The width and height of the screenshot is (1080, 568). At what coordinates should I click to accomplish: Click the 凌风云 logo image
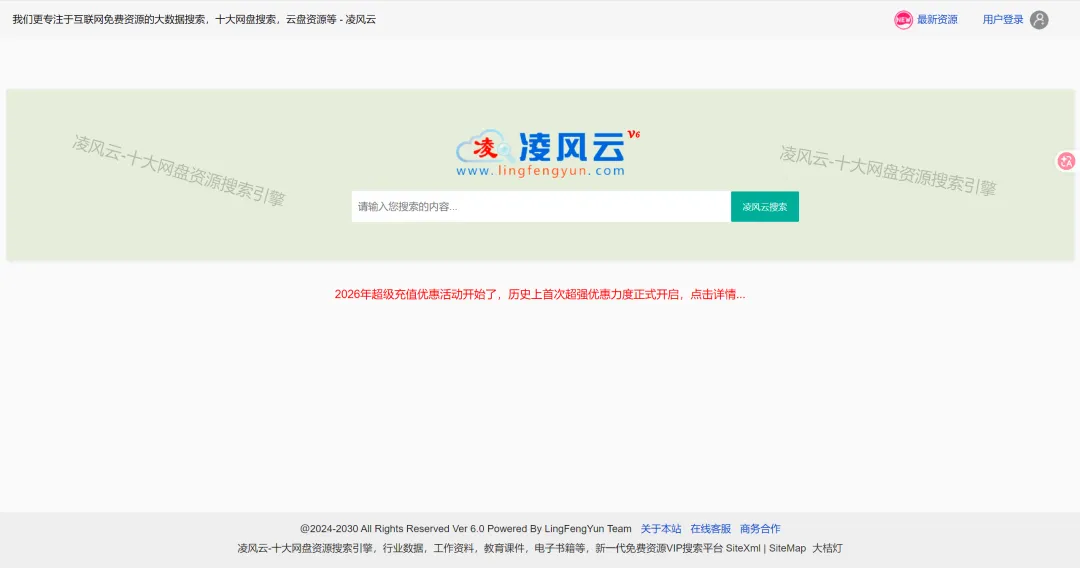pyautogui.click(x=548, y=154)
